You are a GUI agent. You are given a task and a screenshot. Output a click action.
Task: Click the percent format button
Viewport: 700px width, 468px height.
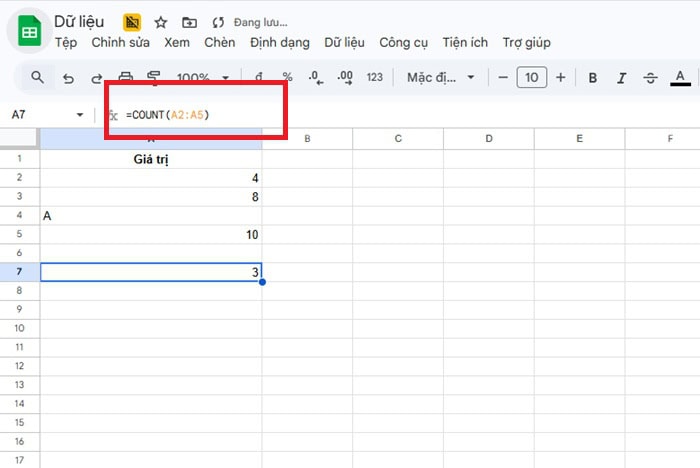coord(287,78)
